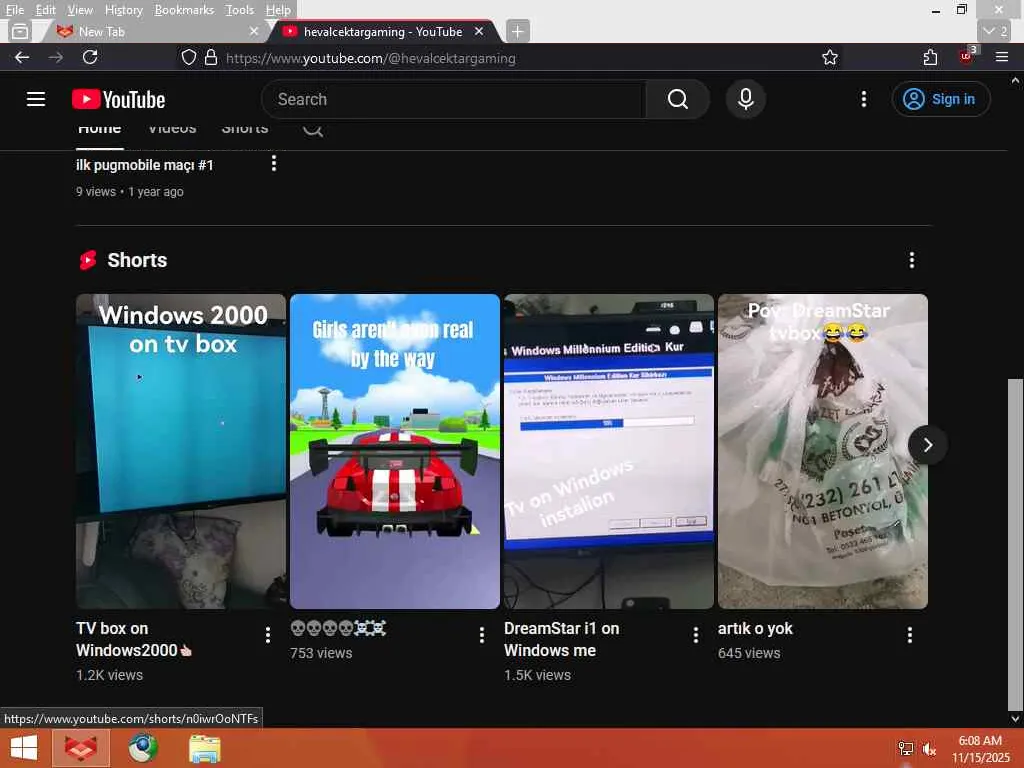Click scrollbar down arrow
The width and height of the screenshot is (1024, 768).
coord(1015,719)
